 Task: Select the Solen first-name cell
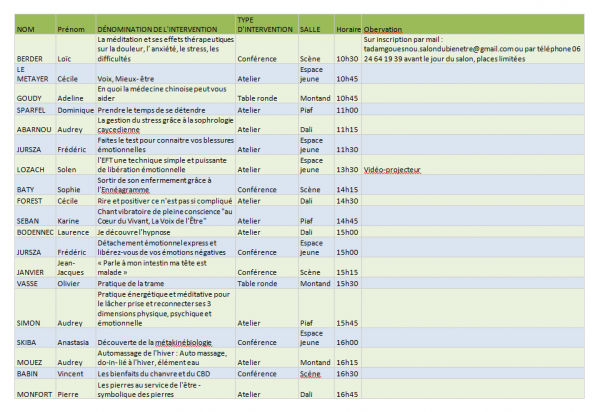point(76,165)
